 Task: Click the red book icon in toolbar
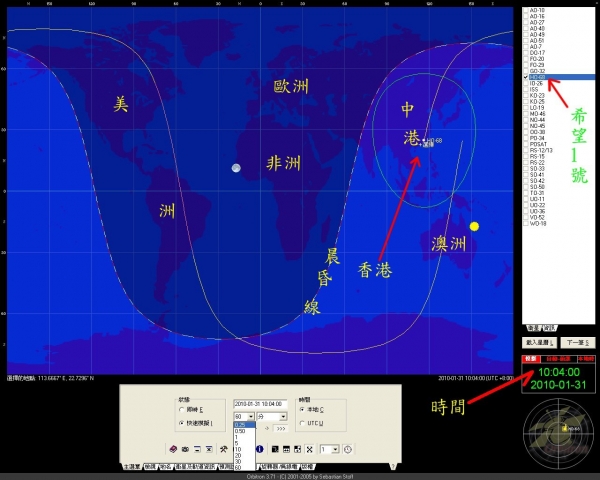pyautogui.click(x=172, y=449)
